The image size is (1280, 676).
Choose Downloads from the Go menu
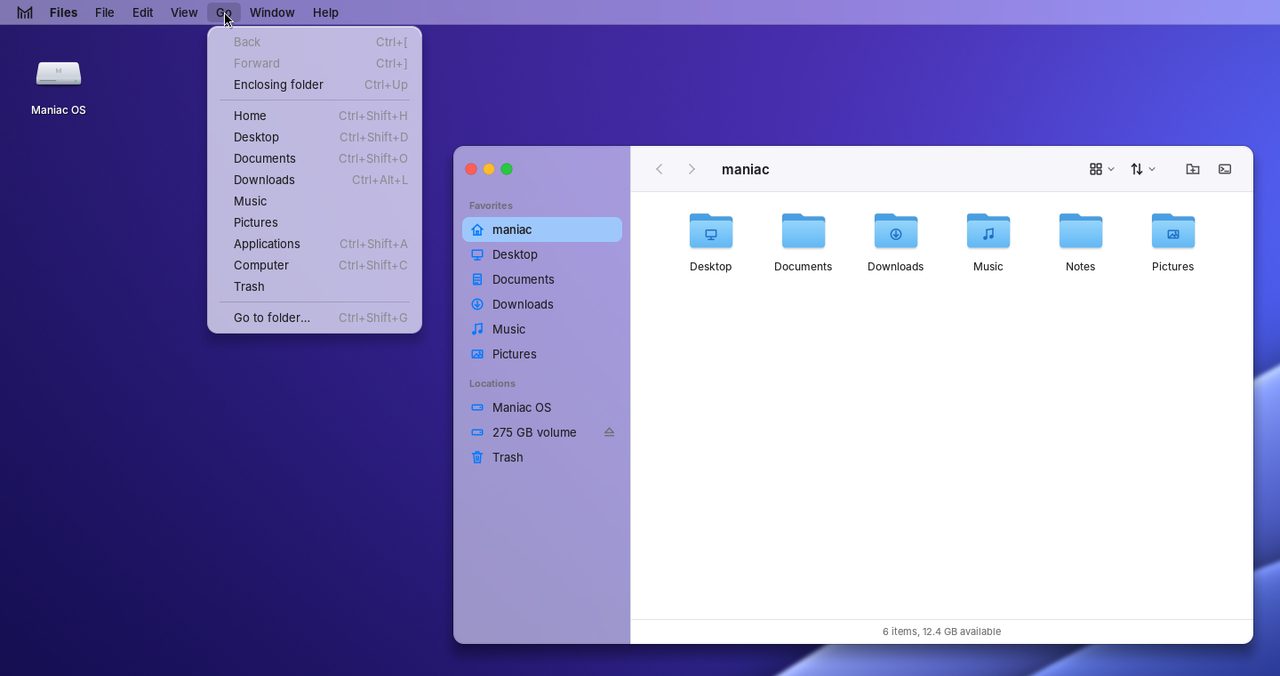coord(314,180)
